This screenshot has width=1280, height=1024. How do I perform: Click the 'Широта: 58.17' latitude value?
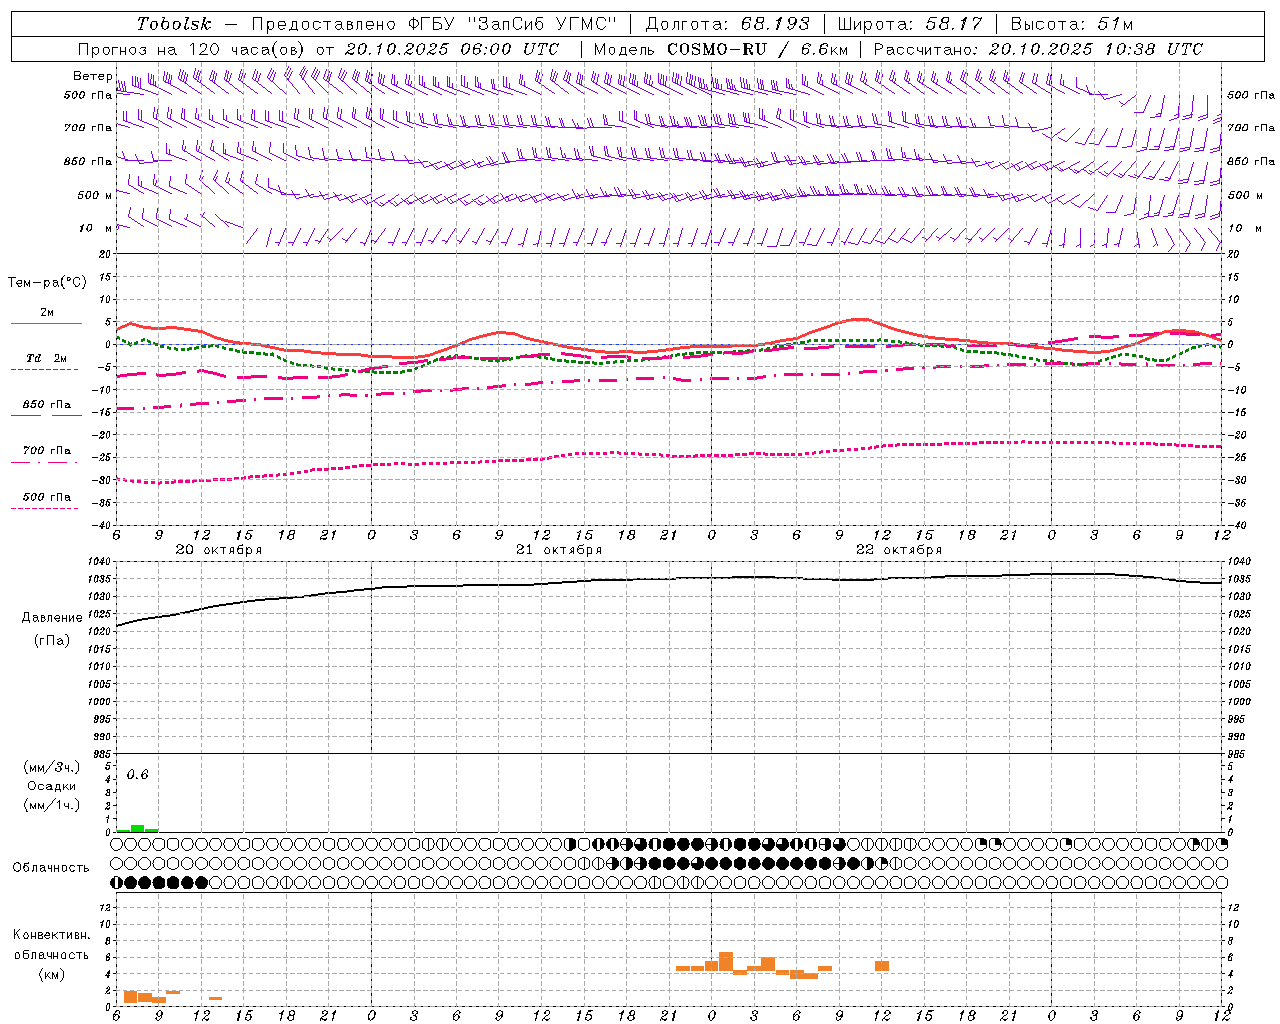[x=910, y=24]
